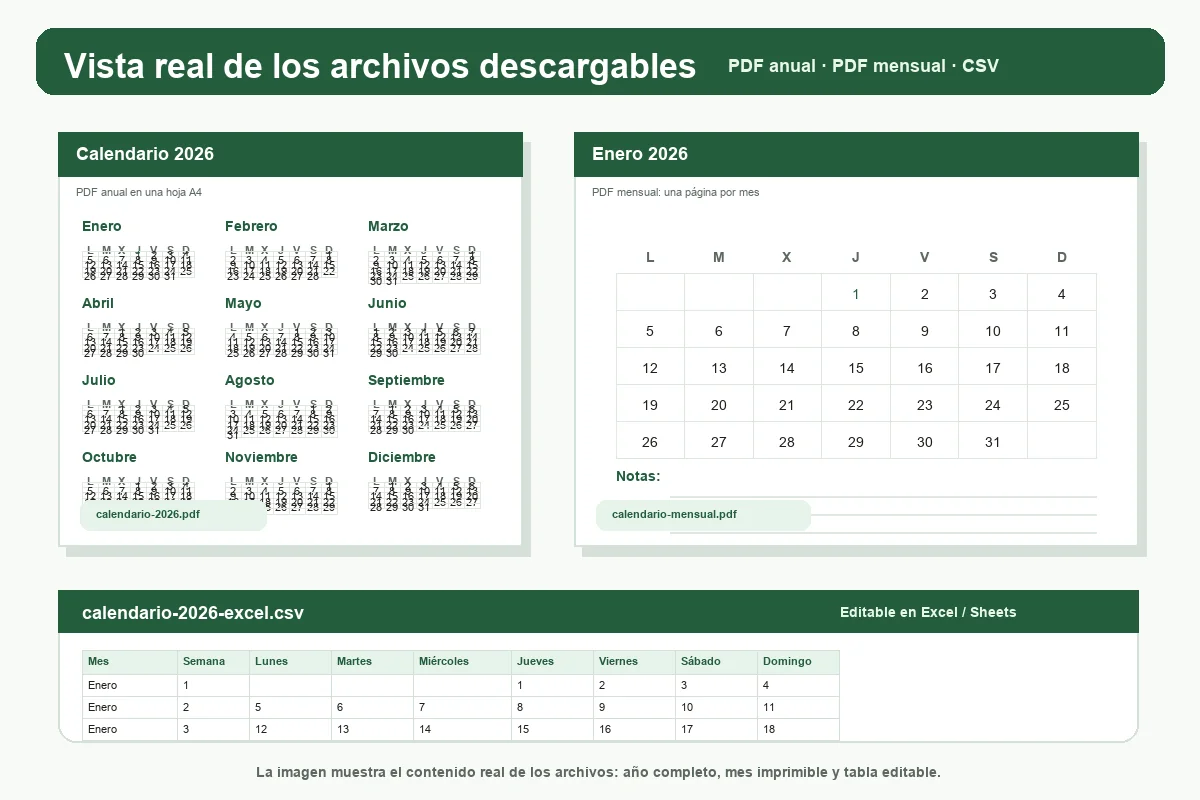The height and width of the screenshot is (800, 1200).
Task: Click day 20 in the large Enero 2026 grid
Action: coord(719,405)
